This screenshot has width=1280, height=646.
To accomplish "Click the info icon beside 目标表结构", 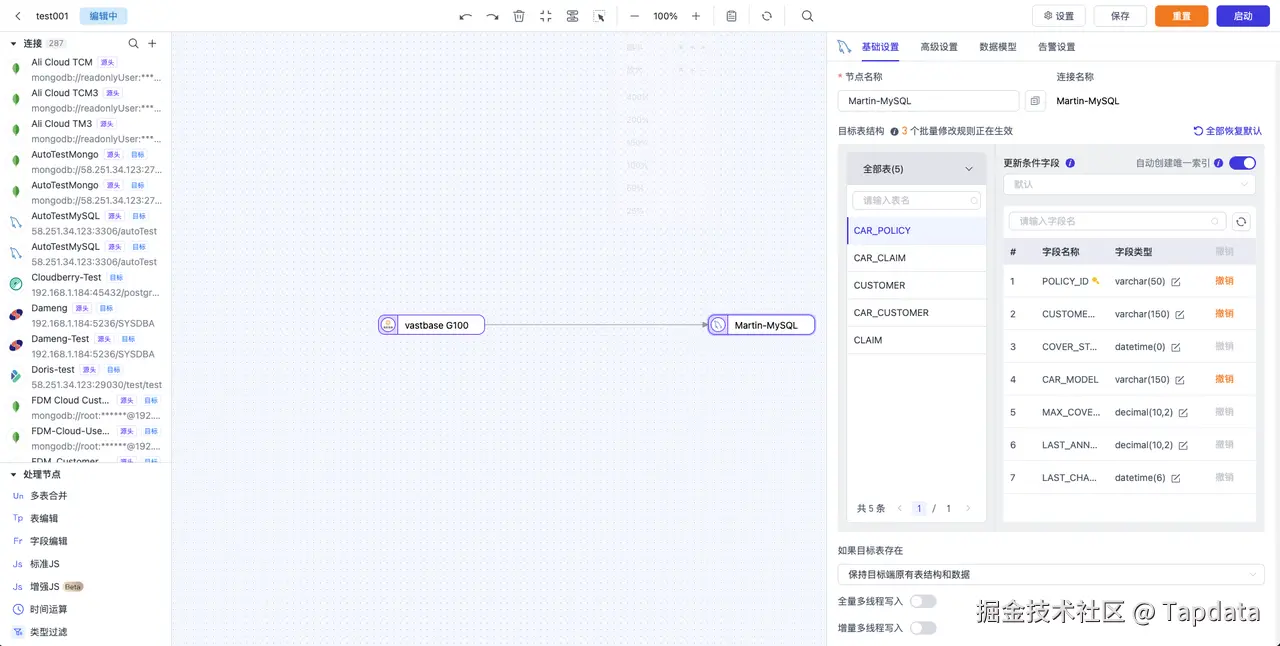I will click(894, 131).
